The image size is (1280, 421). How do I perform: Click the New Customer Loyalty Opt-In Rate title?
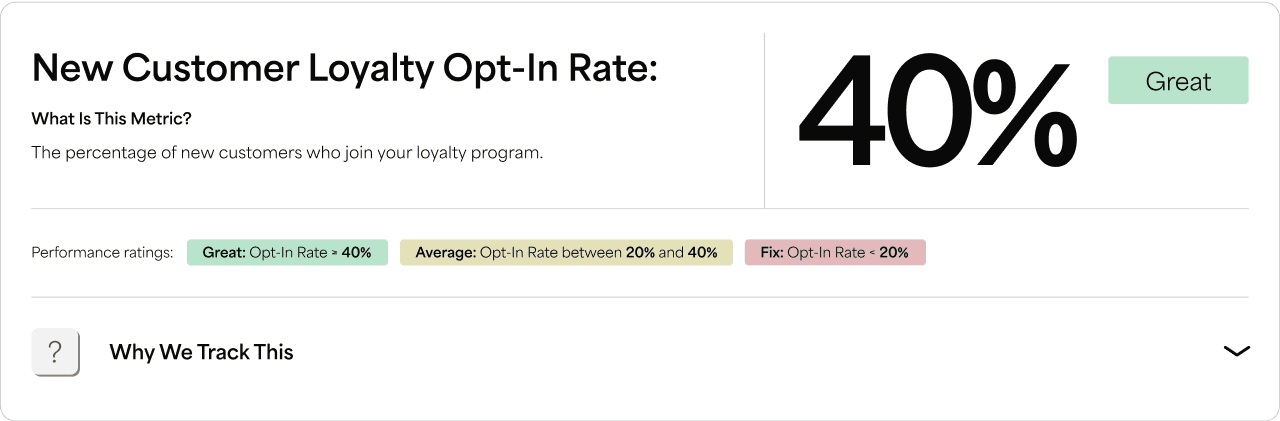click(x=345, y=68)
